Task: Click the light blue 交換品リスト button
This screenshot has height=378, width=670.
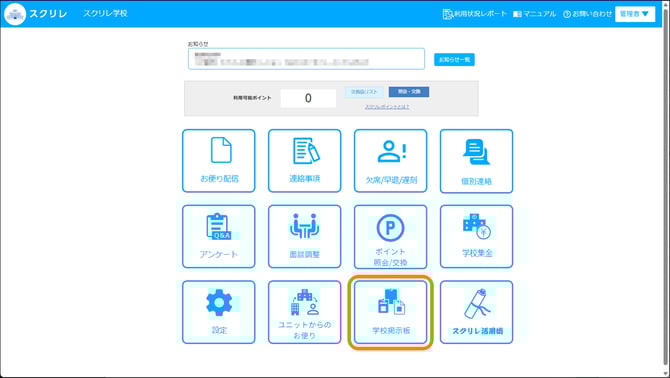Action: tap(364, 92)
